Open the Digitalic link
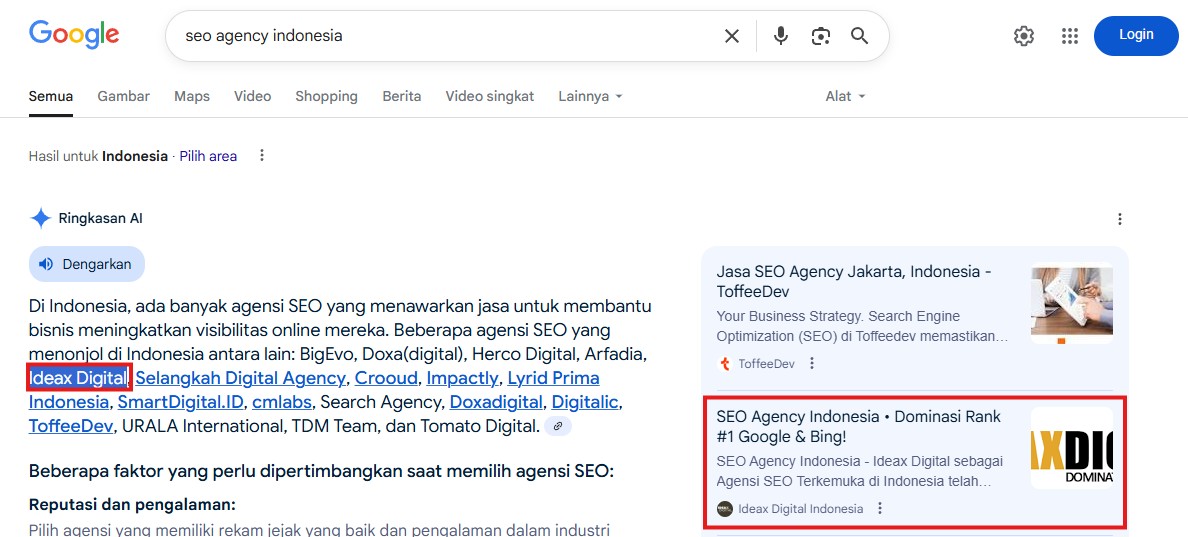1188x537 pixels. [585, 401]
